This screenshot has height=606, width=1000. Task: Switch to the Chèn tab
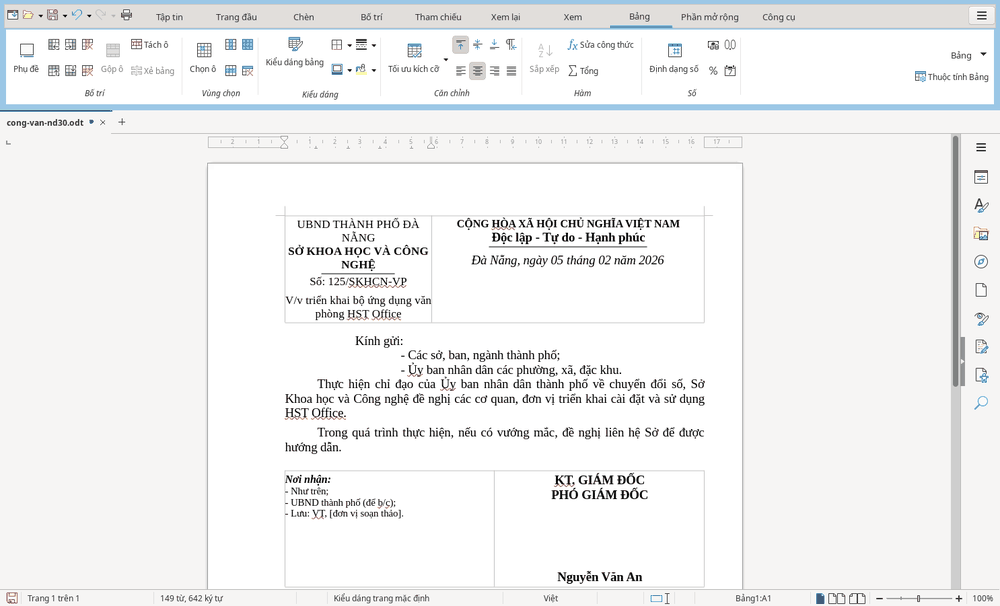tap(304, 17)
